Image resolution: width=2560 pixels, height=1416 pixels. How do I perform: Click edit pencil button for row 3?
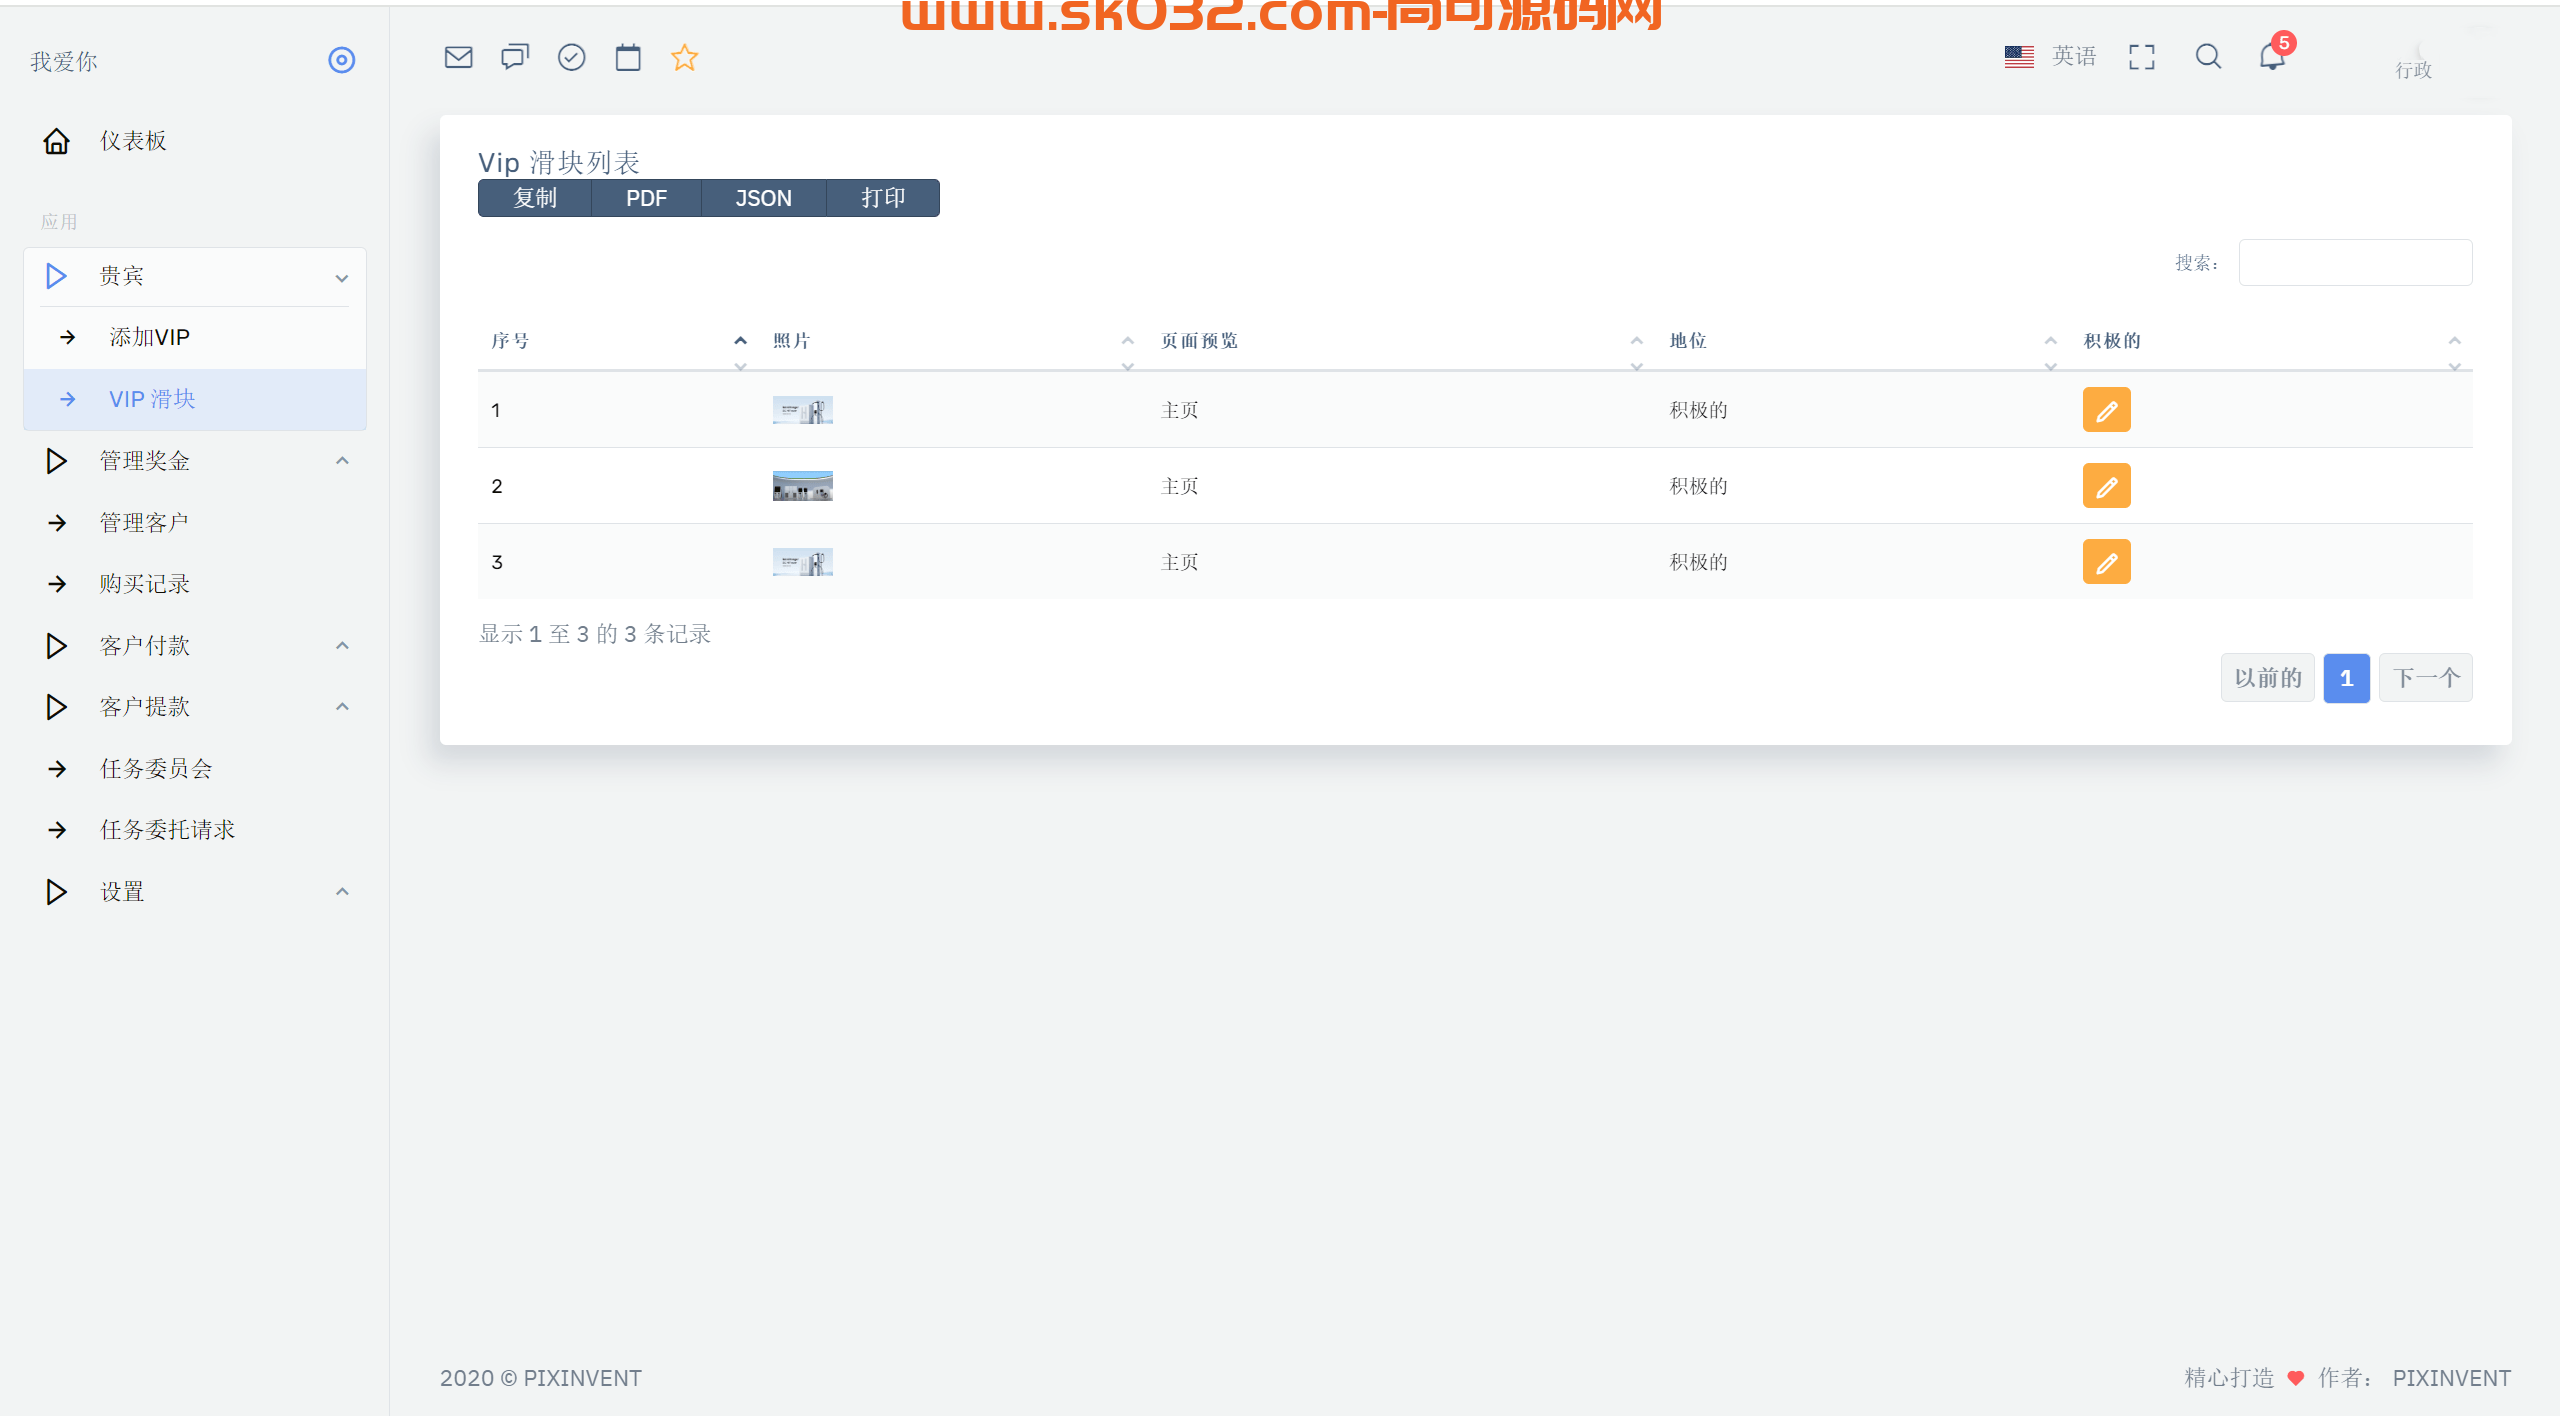coord(2106,562)
